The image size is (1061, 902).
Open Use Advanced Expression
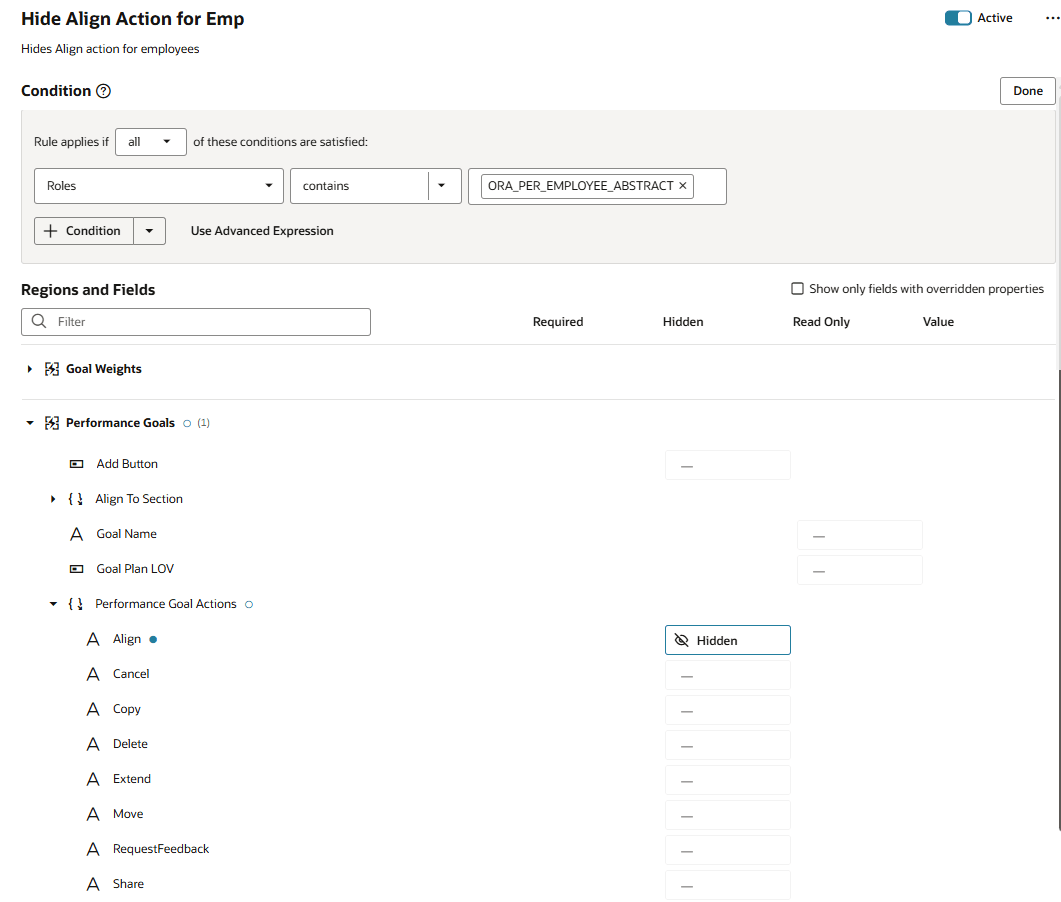(x=261, y=230)
